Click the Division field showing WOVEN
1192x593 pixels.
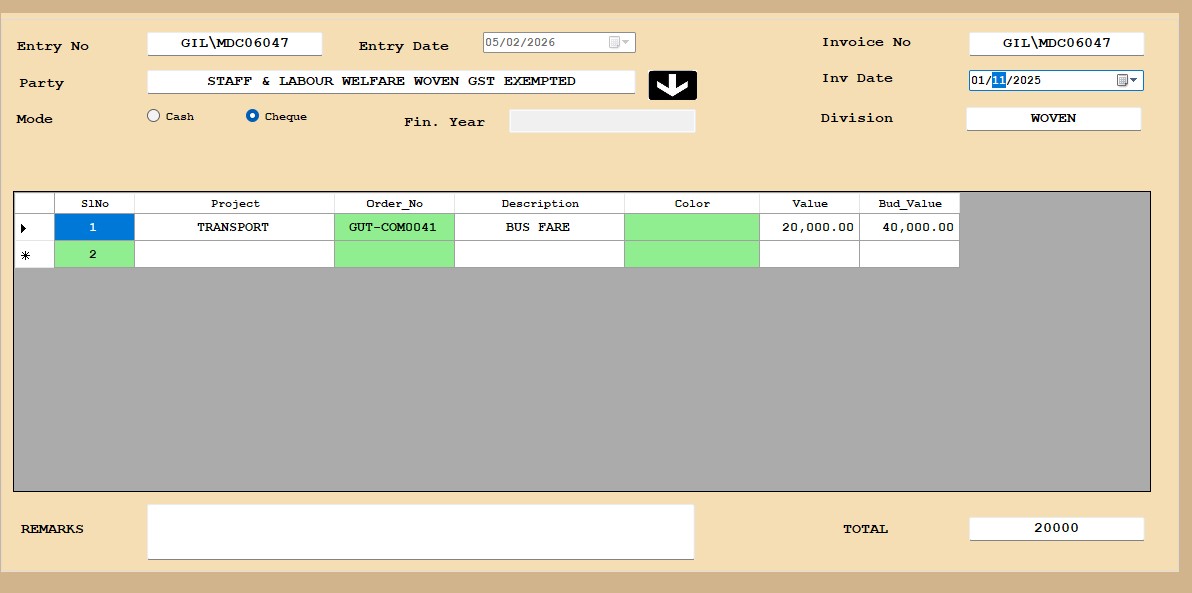1053,119
